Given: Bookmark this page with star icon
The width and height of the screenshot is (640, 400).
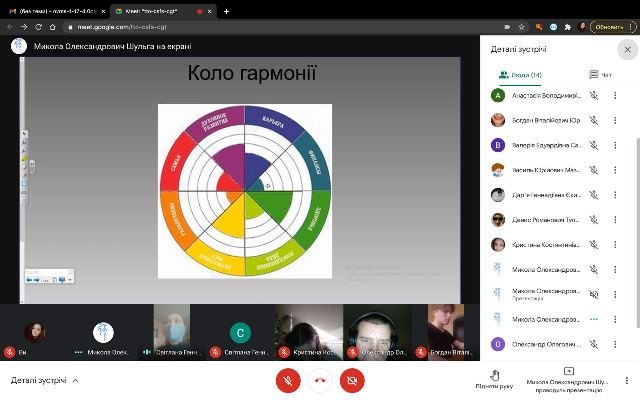Looking at the screenshot, I should [522, 27].
